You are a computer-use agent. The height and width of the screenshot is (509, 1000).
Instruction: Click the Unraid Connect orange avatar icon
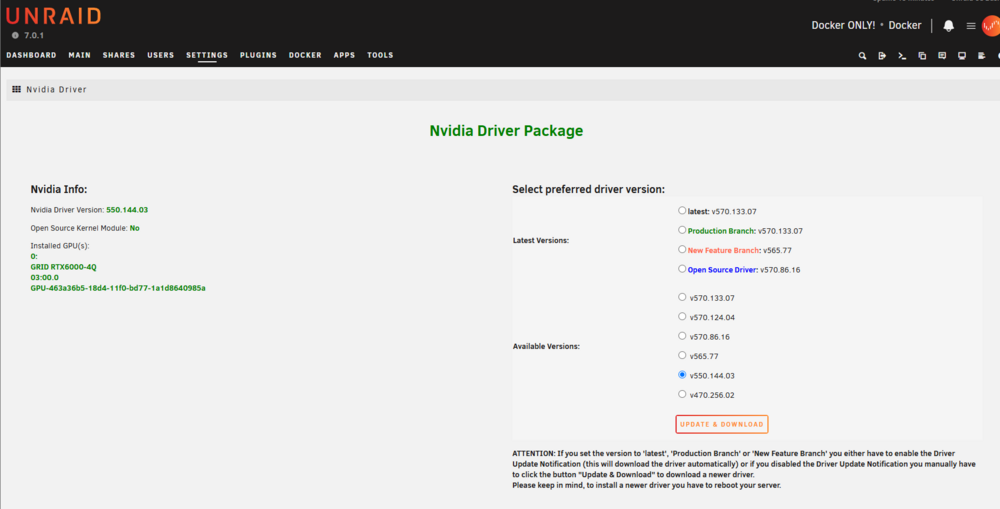991,26
